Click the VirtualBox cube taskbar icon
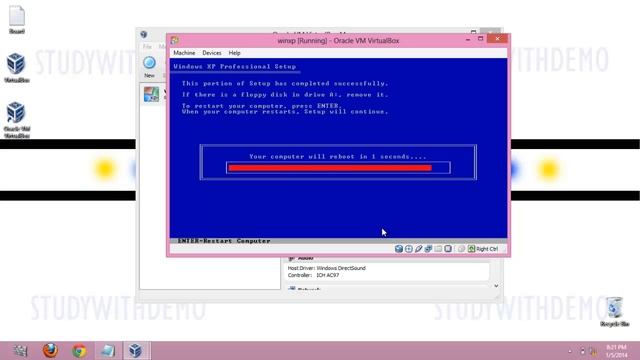640x360 pixels. tap(136, 351)
